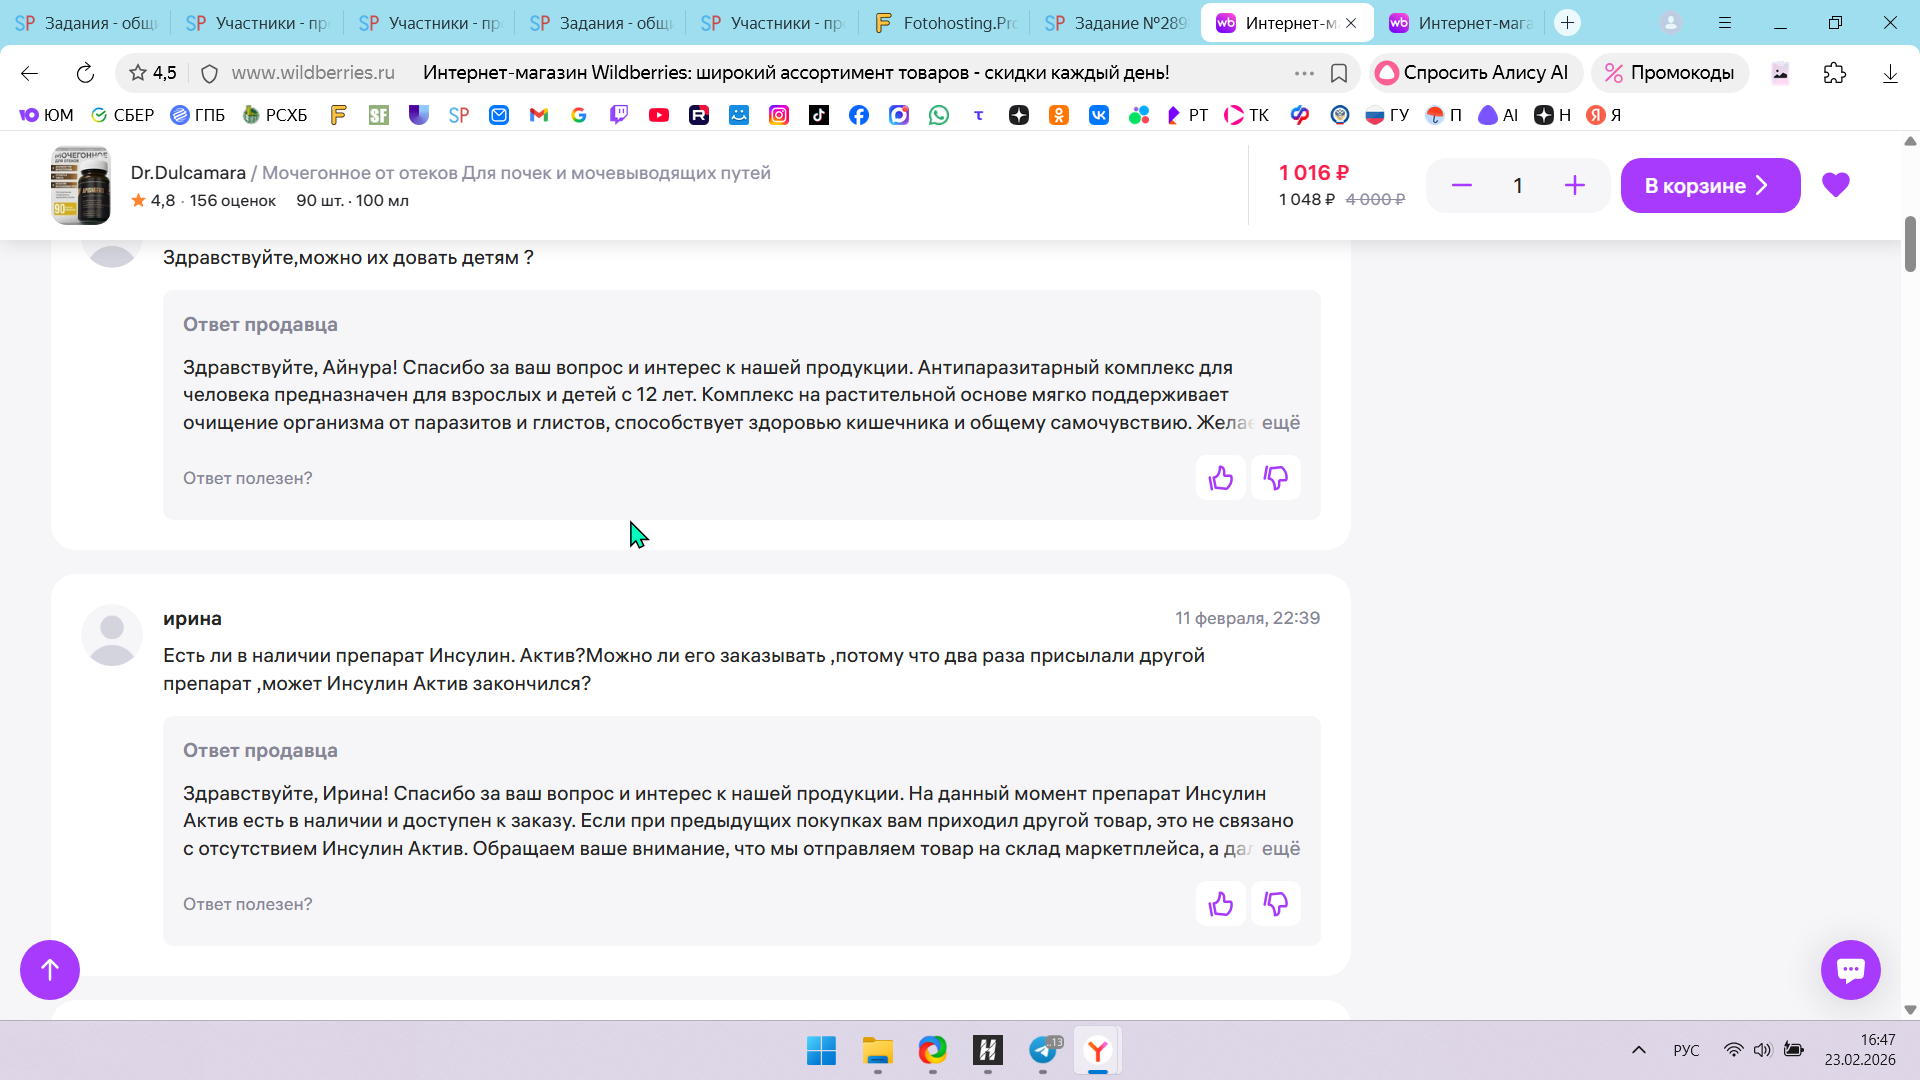The width and height of the screenshot is (1920, 1080).
Task: Open the Dr.Dulcamara brand link
Action: pos(188,173)
